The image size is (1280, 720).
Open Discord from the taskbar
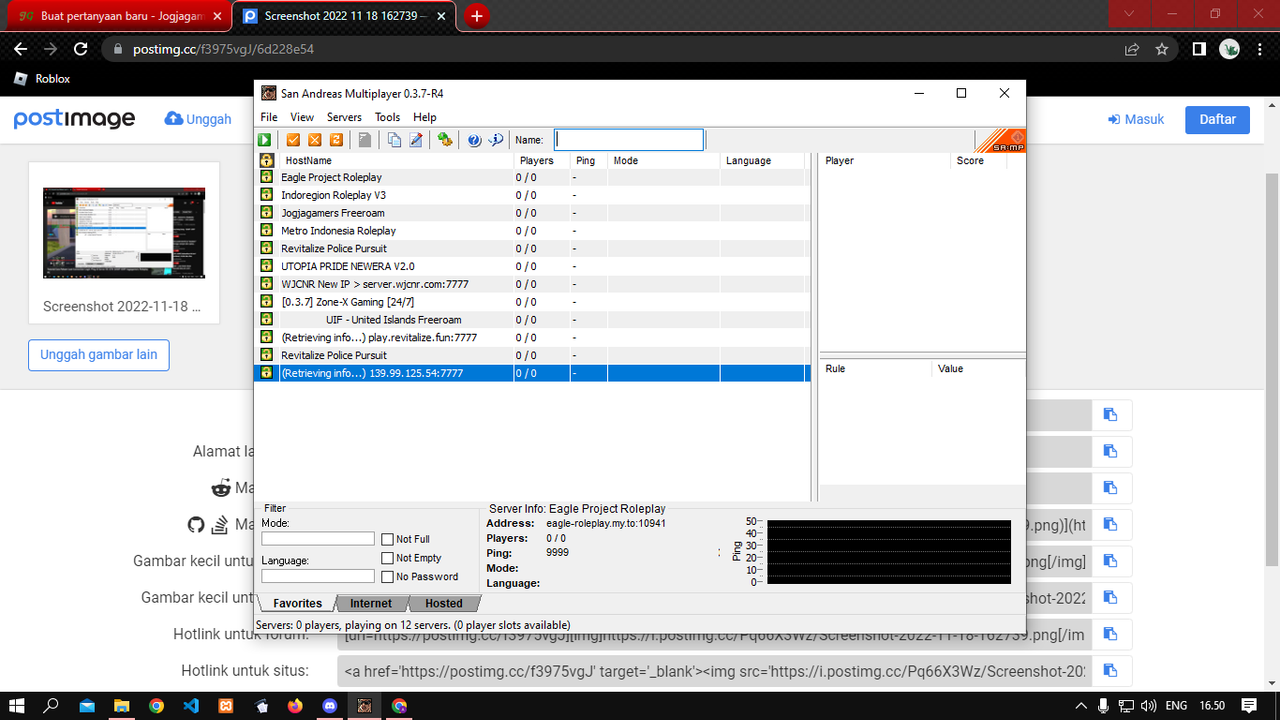(330, 705)
